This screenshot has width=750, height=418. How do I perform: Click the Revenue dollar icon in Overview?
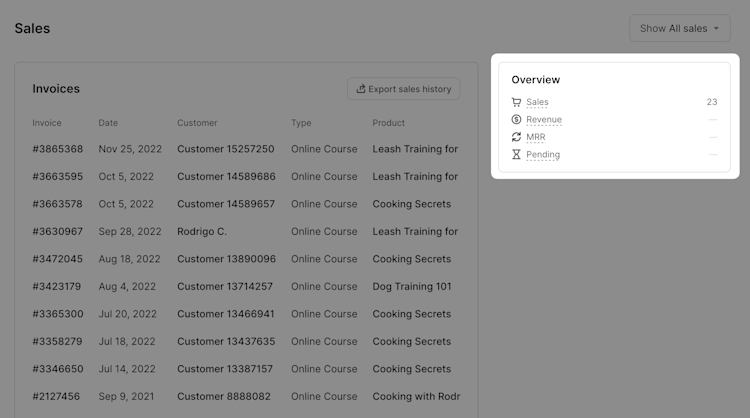516,119
